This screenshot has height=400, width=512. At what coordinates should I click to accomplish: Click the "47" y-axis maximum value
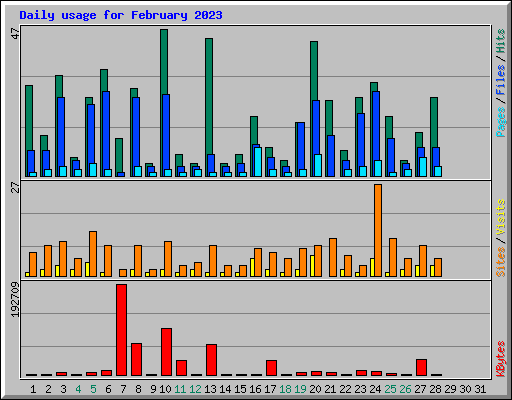(x=15, y=33)
